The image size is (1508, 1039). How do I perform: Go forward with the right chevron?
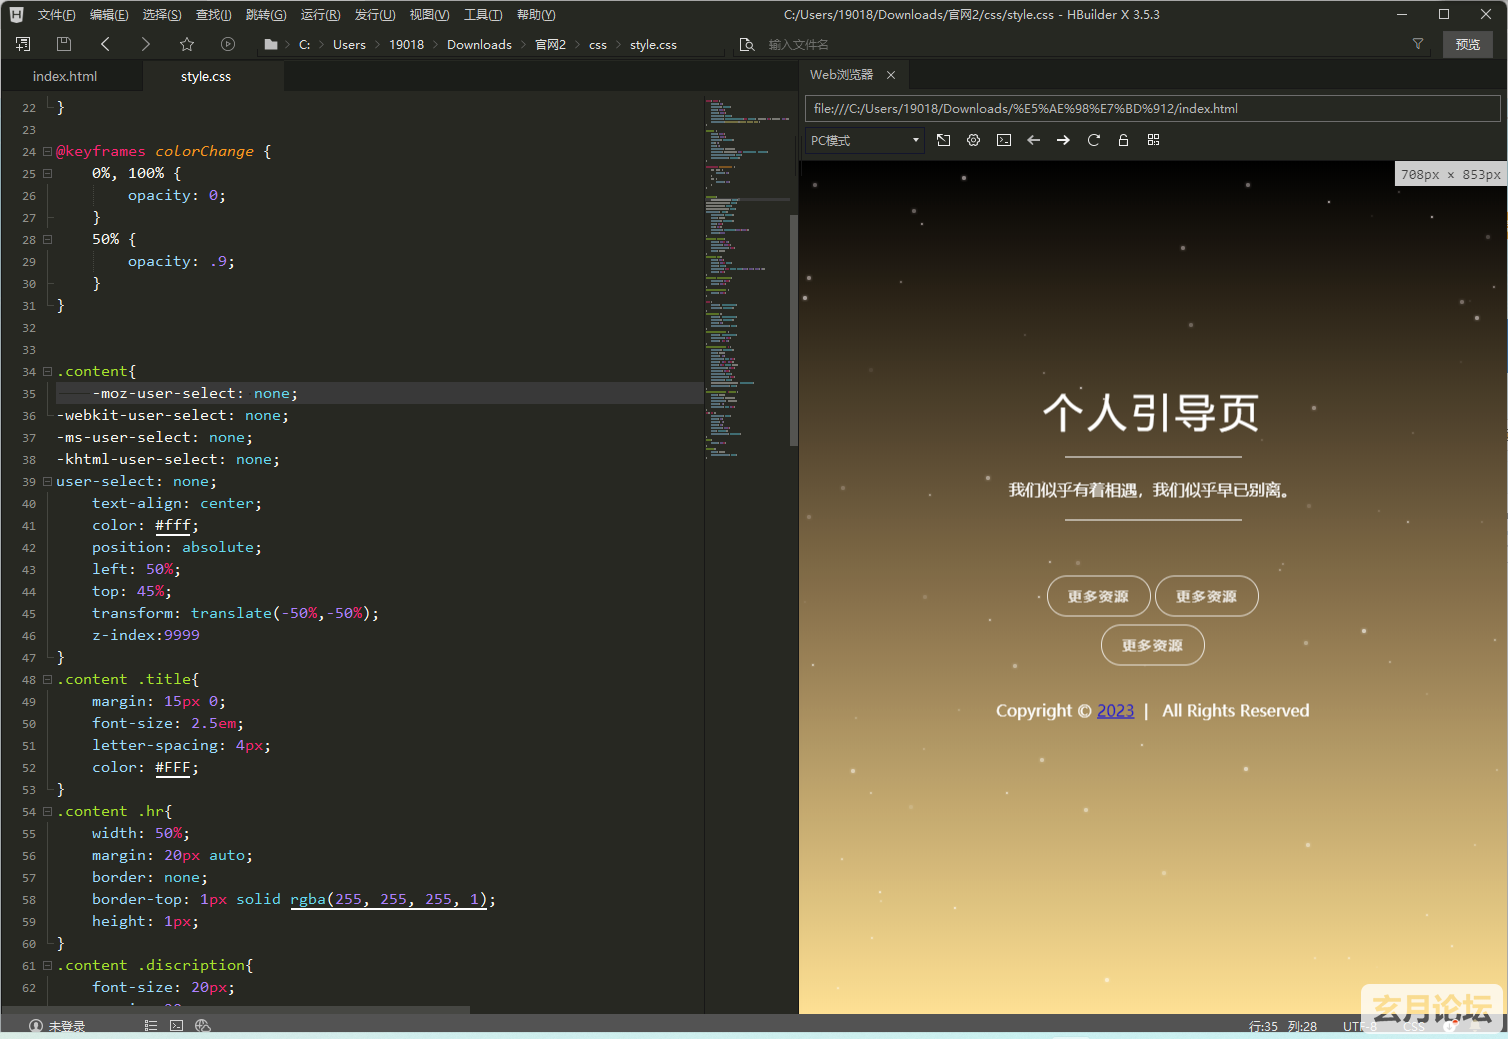coord(146,44)
